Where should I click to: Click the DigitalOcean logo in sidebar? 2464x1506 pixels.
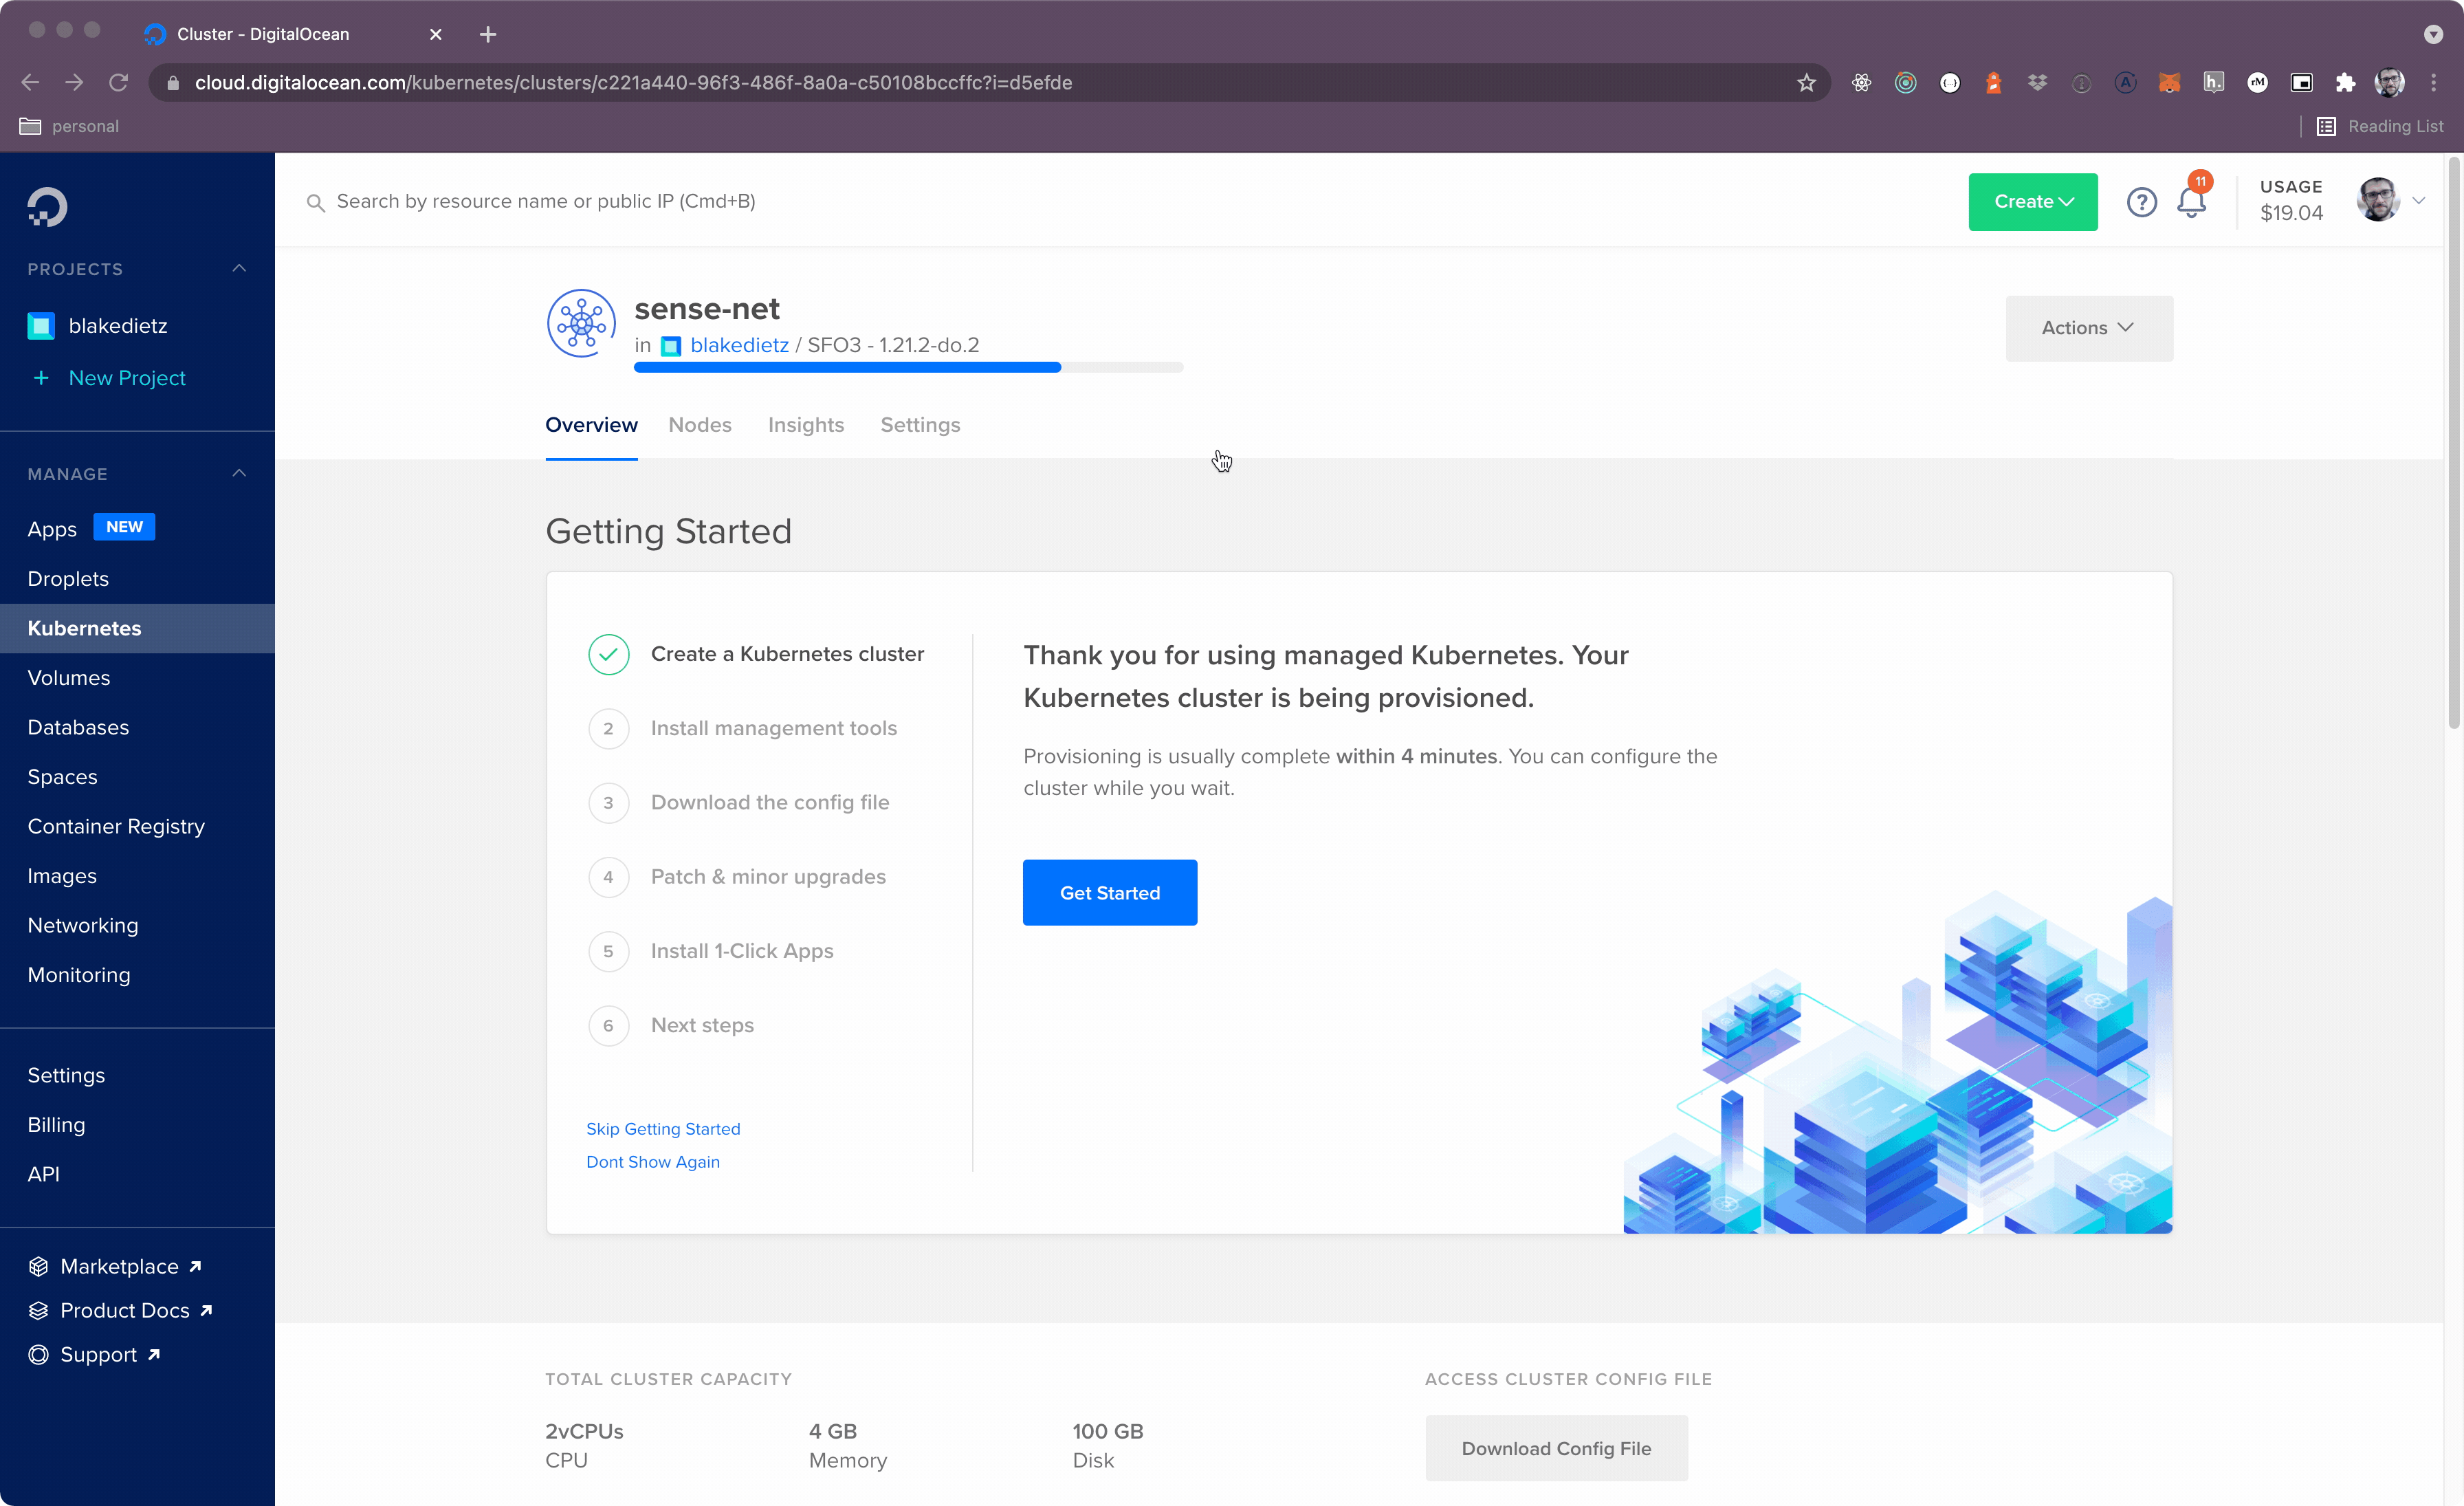coord(47,207)
